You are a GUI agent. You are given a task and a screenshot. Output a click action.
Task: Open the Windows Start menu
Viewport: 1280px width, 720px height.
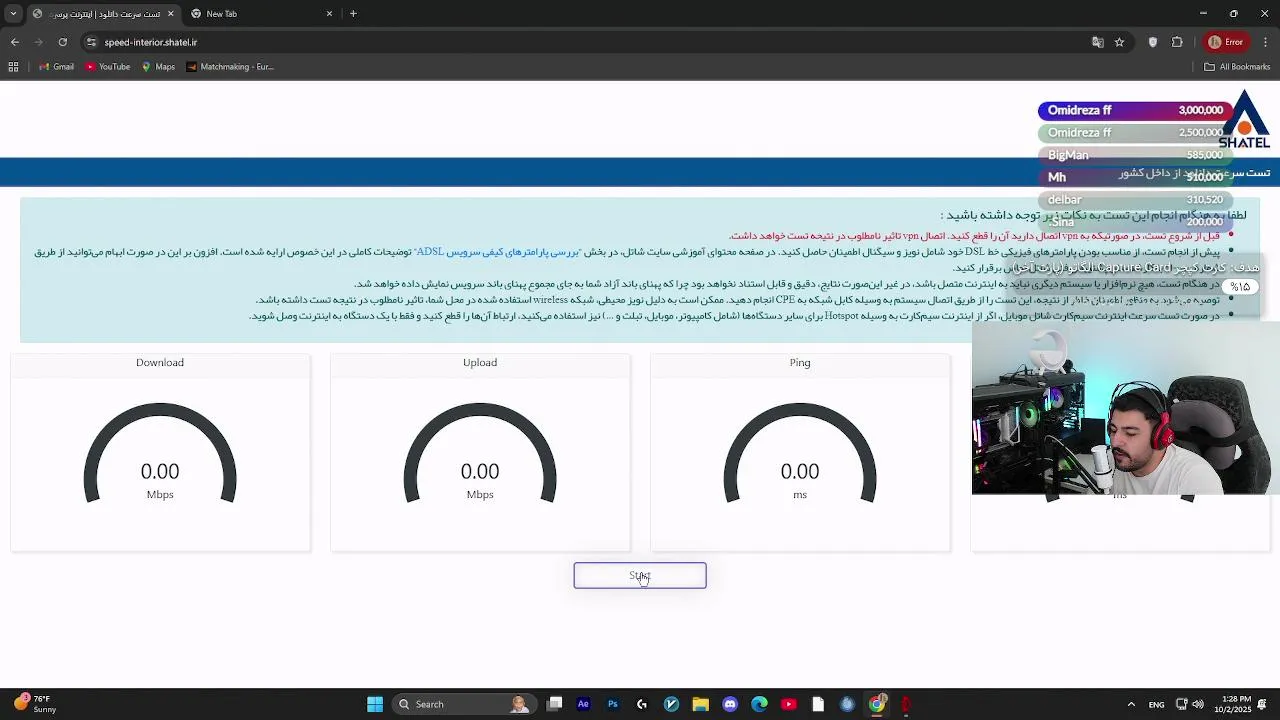pos(375,704)
